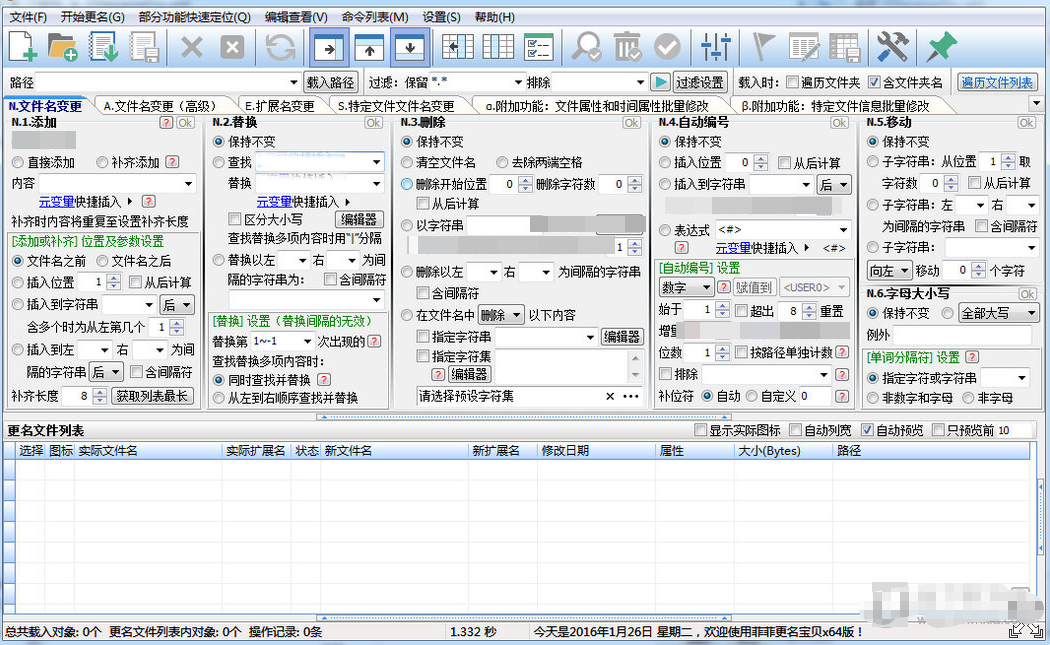Toggle the 自动列宽 checkbox
This screenshot has height=645, width=1050.
[x=795, y=430]
